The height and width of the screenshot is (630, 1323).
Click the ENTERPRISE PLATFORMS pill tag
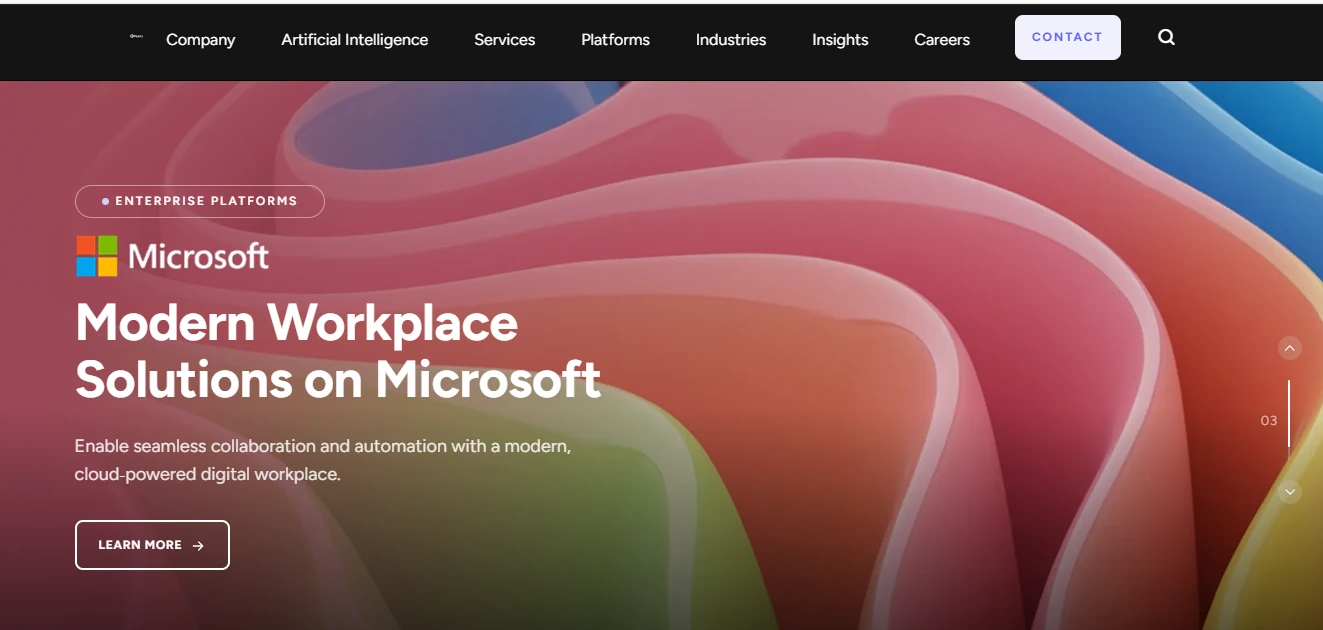[x=200, y=201]
